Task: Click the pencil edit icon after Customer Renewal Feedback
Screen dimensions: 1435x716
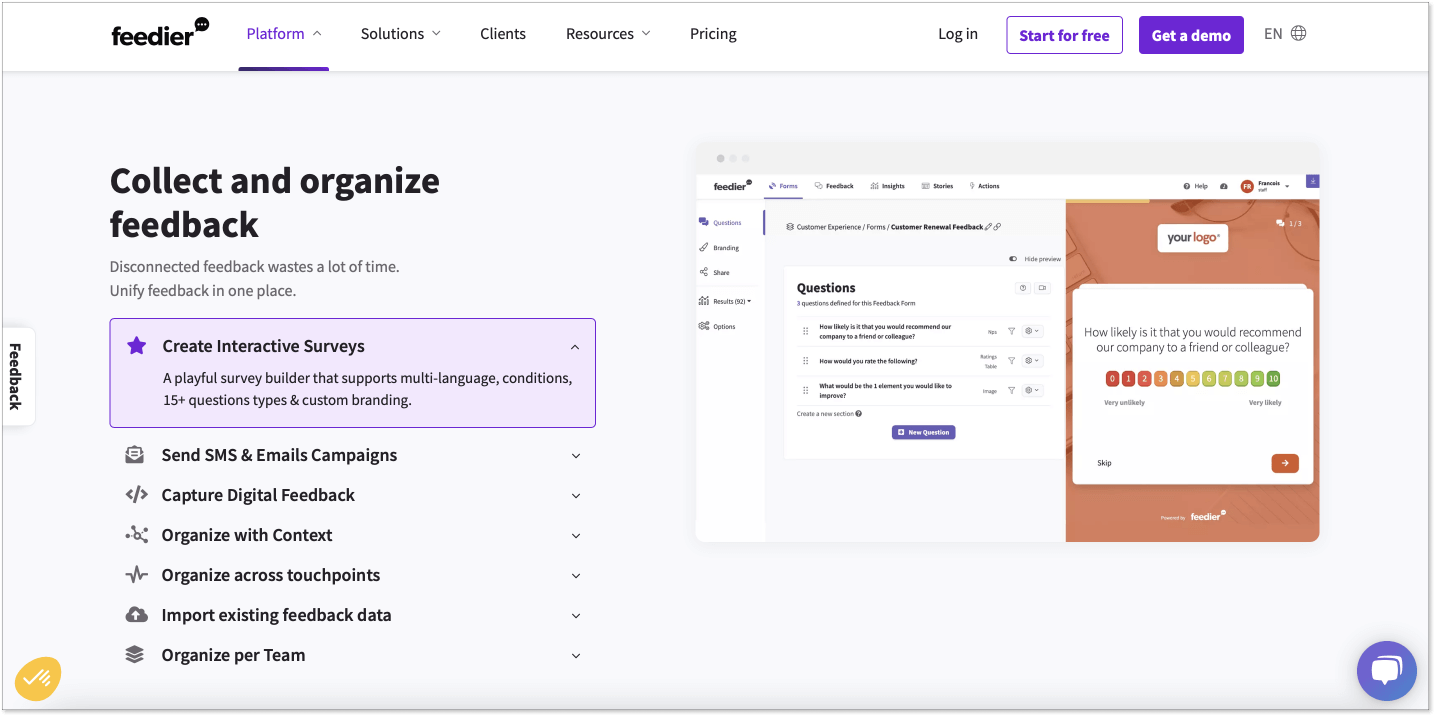Action: pyautogui.click(x=989, y=227)
